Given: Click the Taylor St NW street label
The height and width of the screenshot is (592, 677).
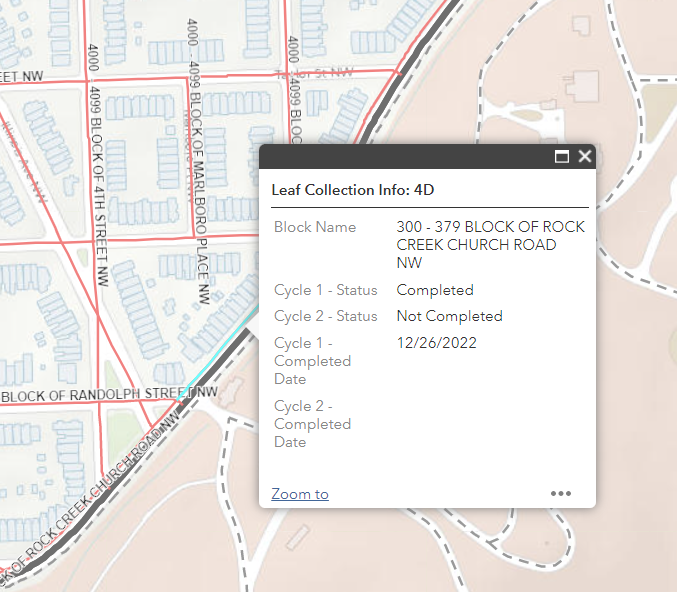Looking at the screenshot, I should [315, 73].
